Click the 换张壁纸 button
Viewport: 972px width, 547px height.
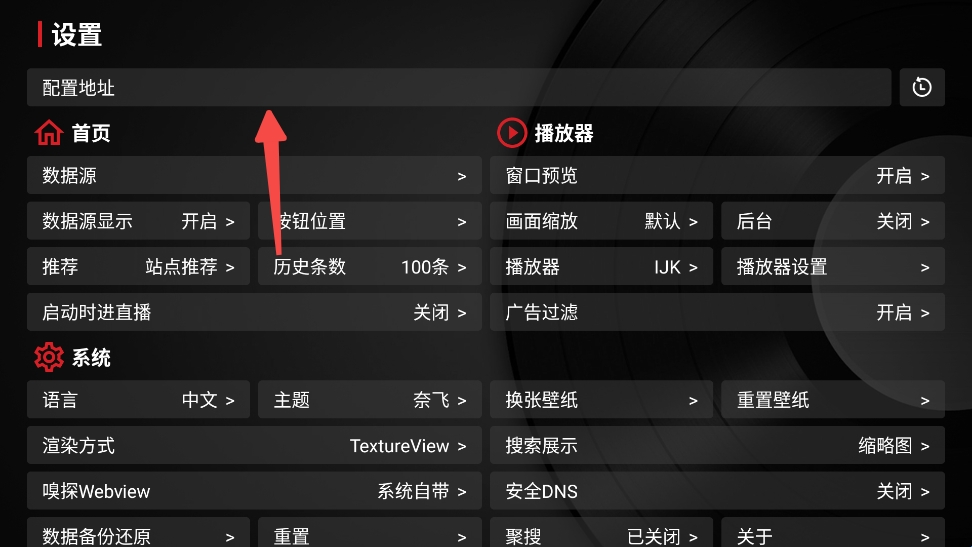click(x=601, y=399)
